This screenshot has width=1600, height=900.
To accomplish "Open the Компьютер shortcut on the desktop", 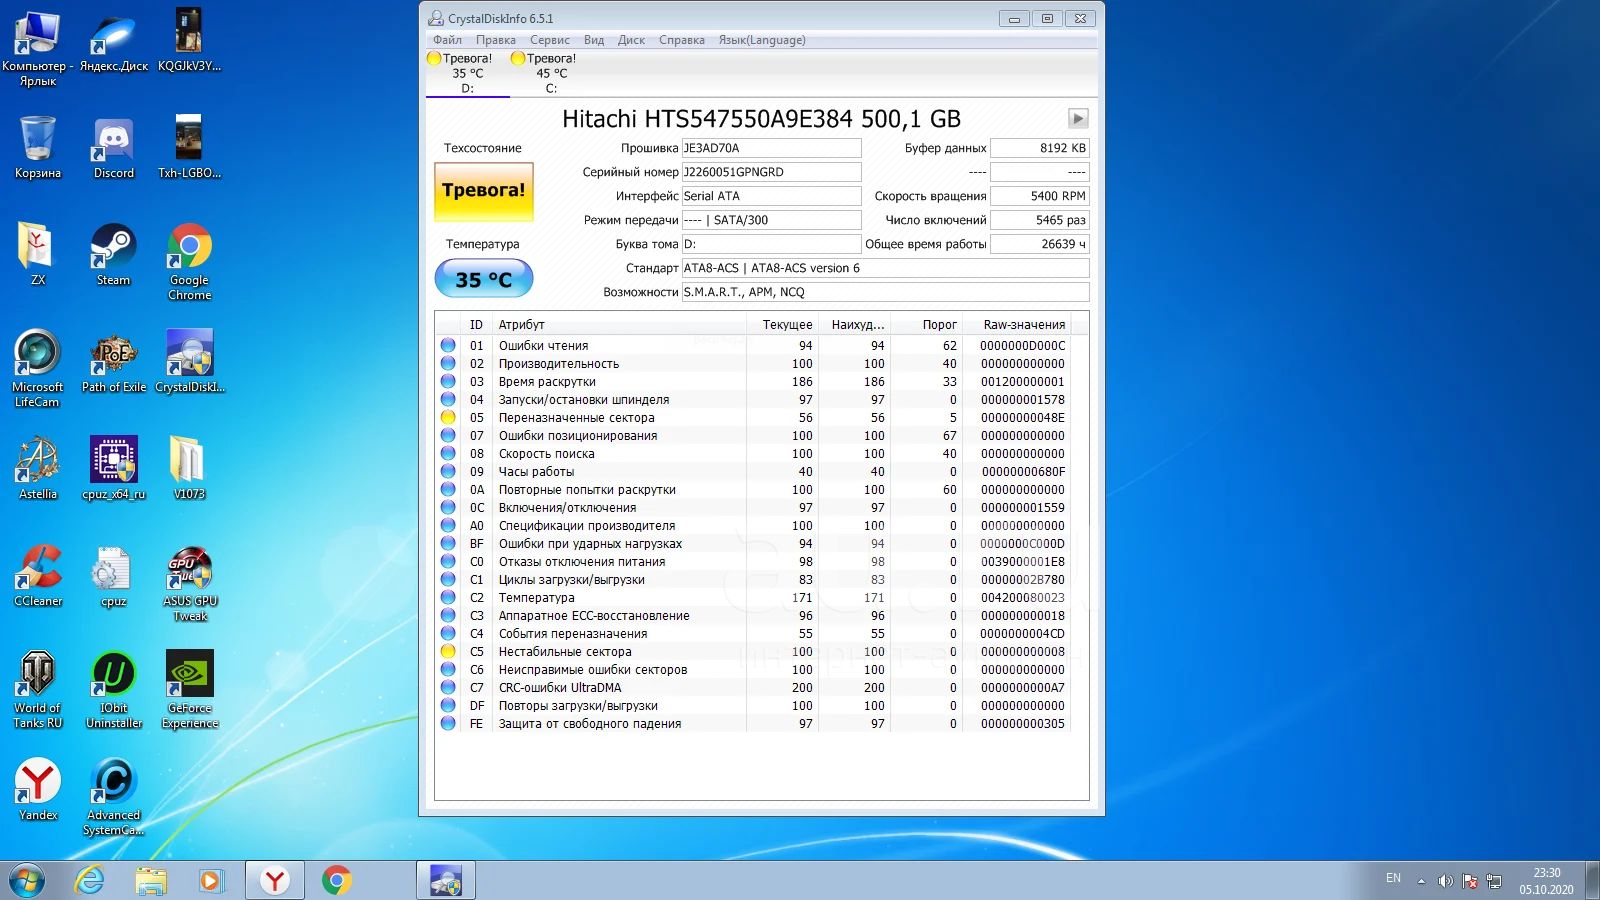I will tap(37, 47).
